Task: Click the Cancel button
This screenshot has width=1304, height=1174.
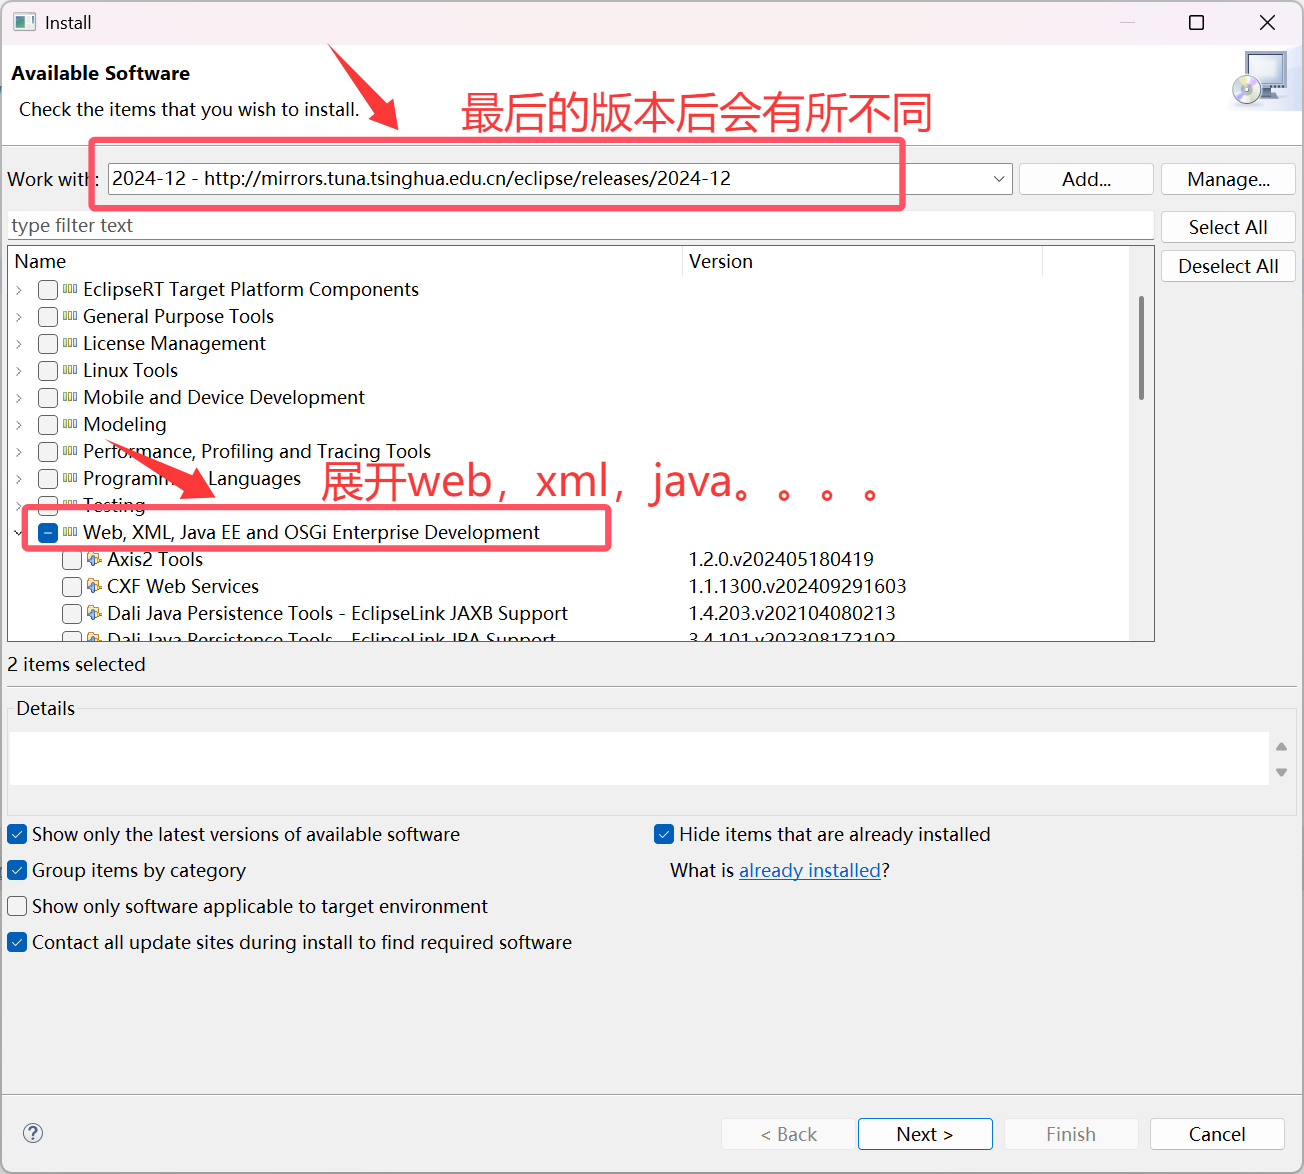Action: click(1217, 1134)
